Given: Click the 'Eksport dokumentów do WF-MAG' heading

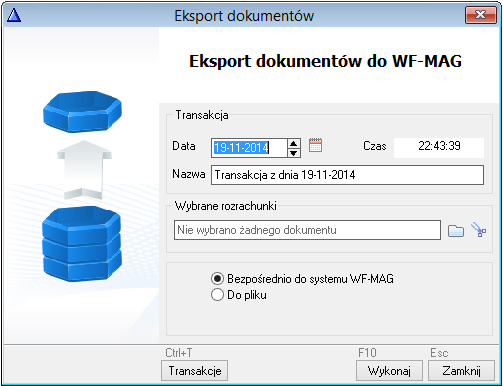Looking at the screenshot, I should click(x=326, y=61).
